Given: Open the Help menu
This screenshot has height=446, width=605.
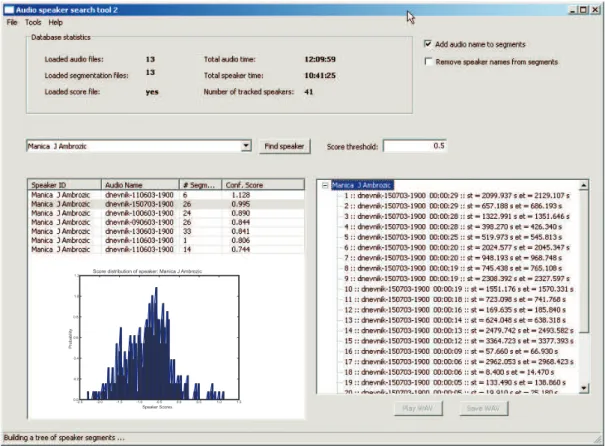Looking at the screenshot, I should (x=56, y=22).
